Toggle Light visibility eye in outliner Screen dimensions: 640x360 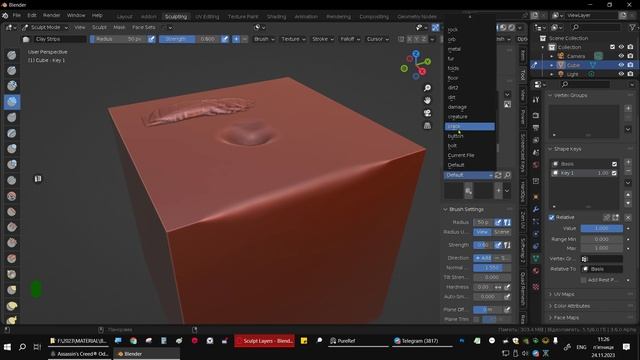[621, 74]
